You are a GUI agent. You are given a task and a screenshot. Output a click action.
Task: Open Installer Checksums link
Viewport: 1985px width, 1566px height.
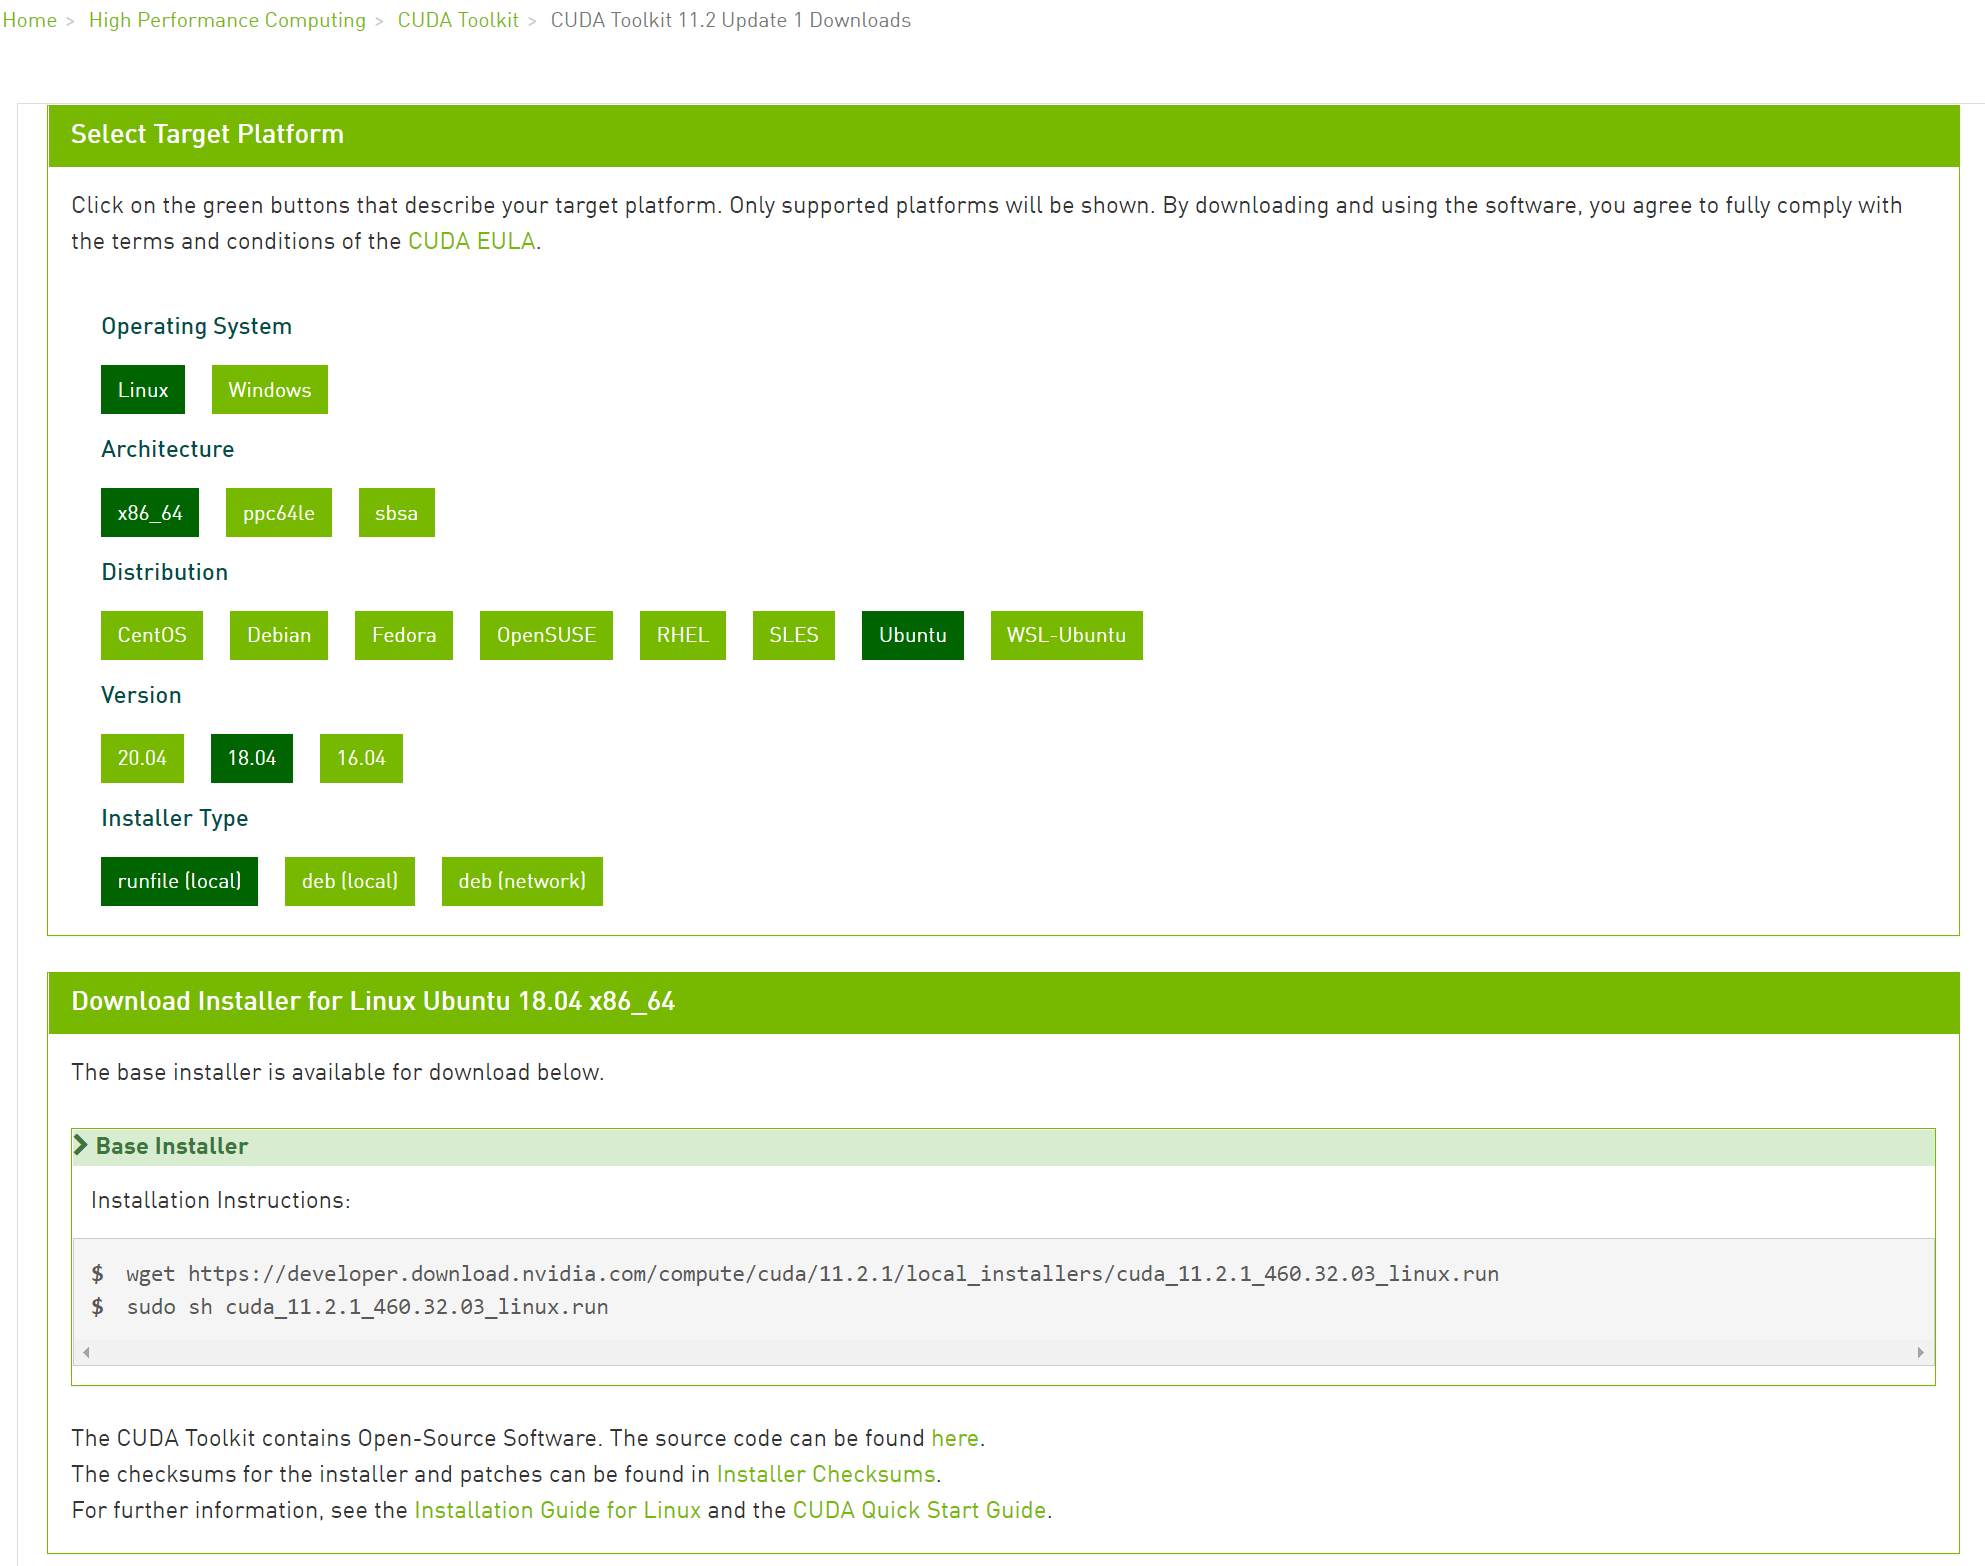point(825,1474)
